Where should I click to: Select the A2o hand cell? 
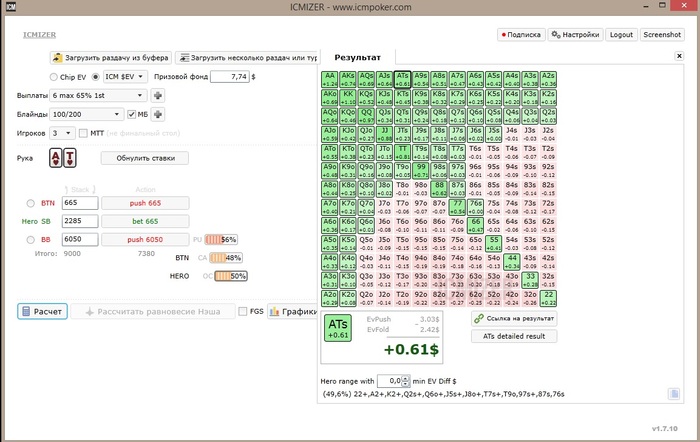pyautogui.click(x=329, y=298)
